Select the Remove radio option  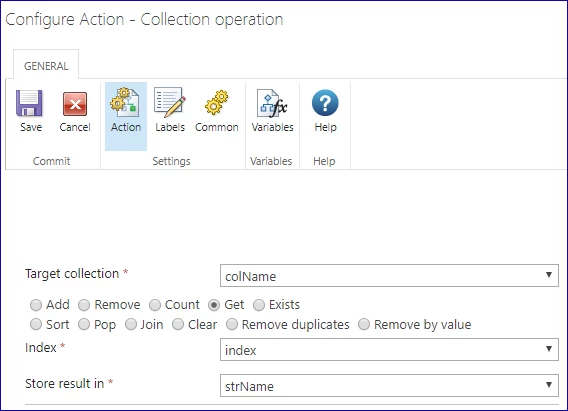(x=84, y=305)
